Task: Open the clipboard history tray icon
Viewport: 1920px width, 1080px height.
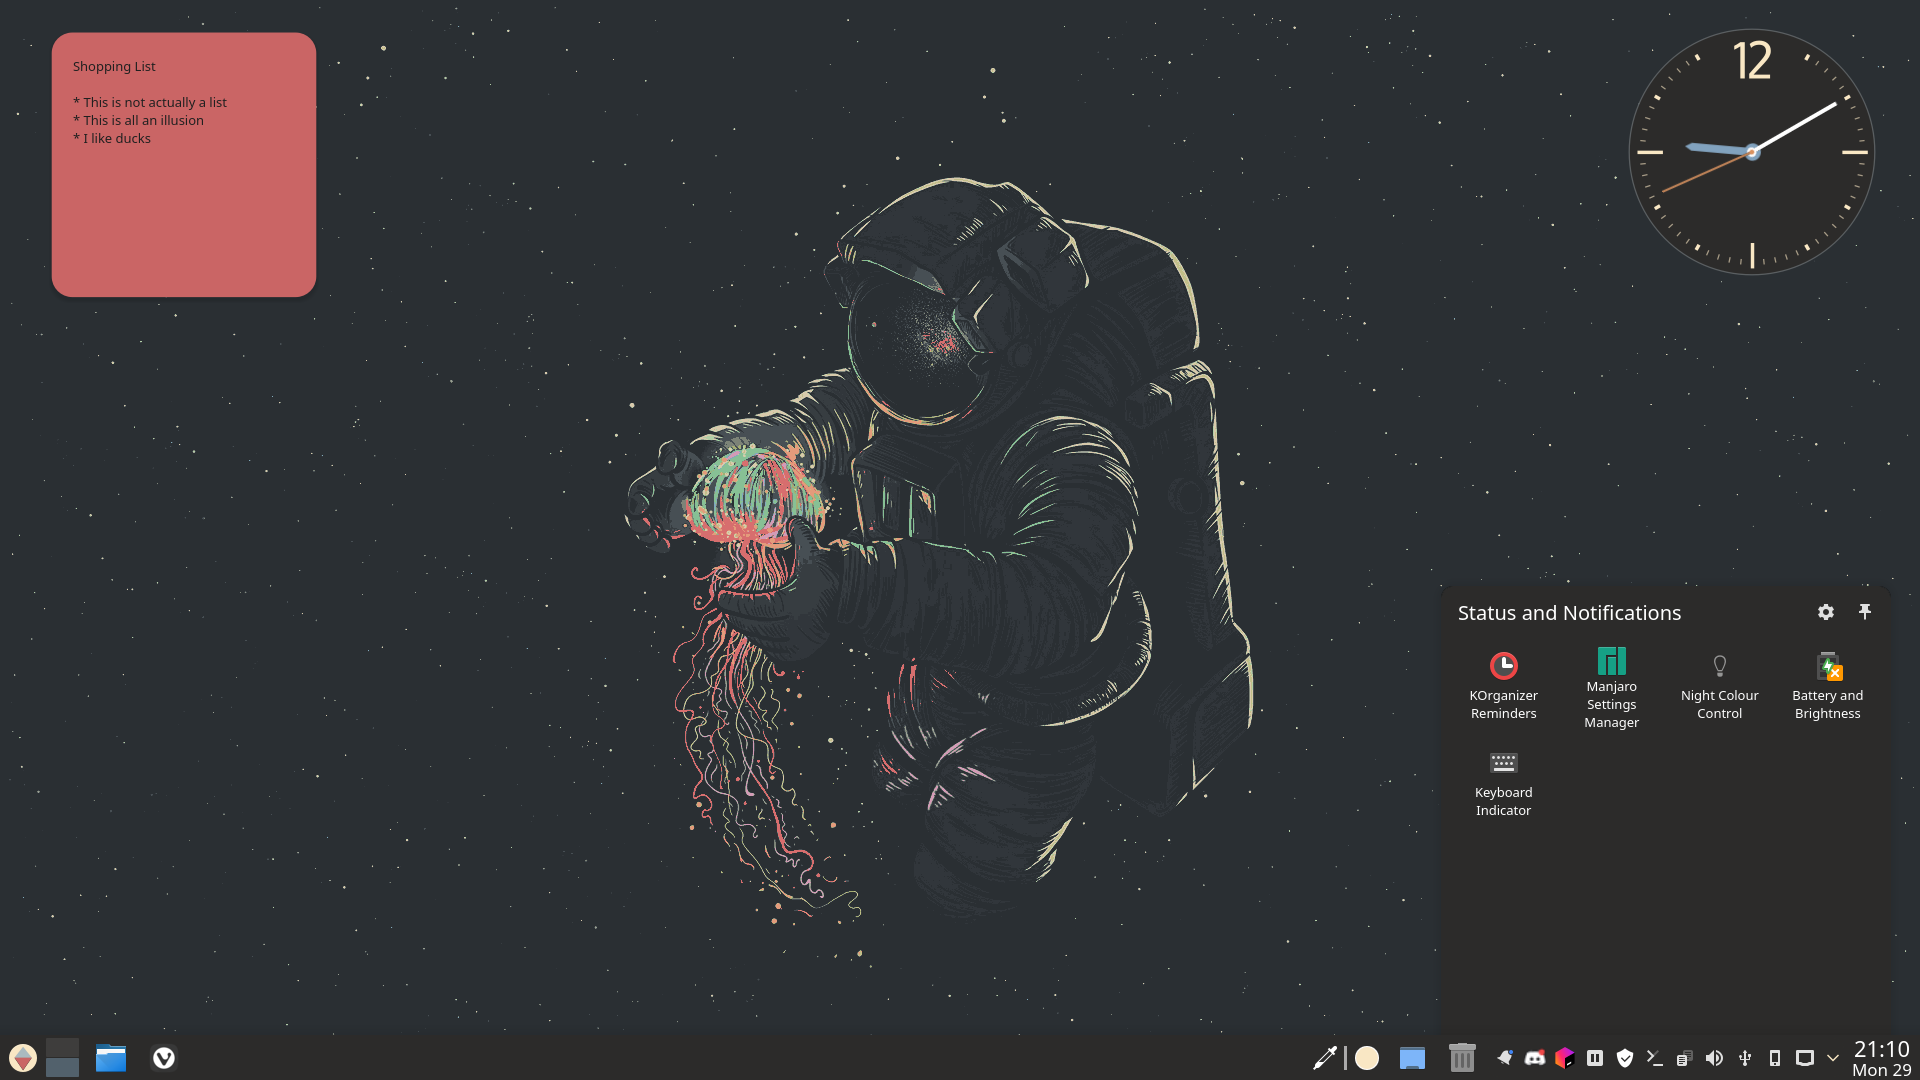Action: (1685, 1057)
